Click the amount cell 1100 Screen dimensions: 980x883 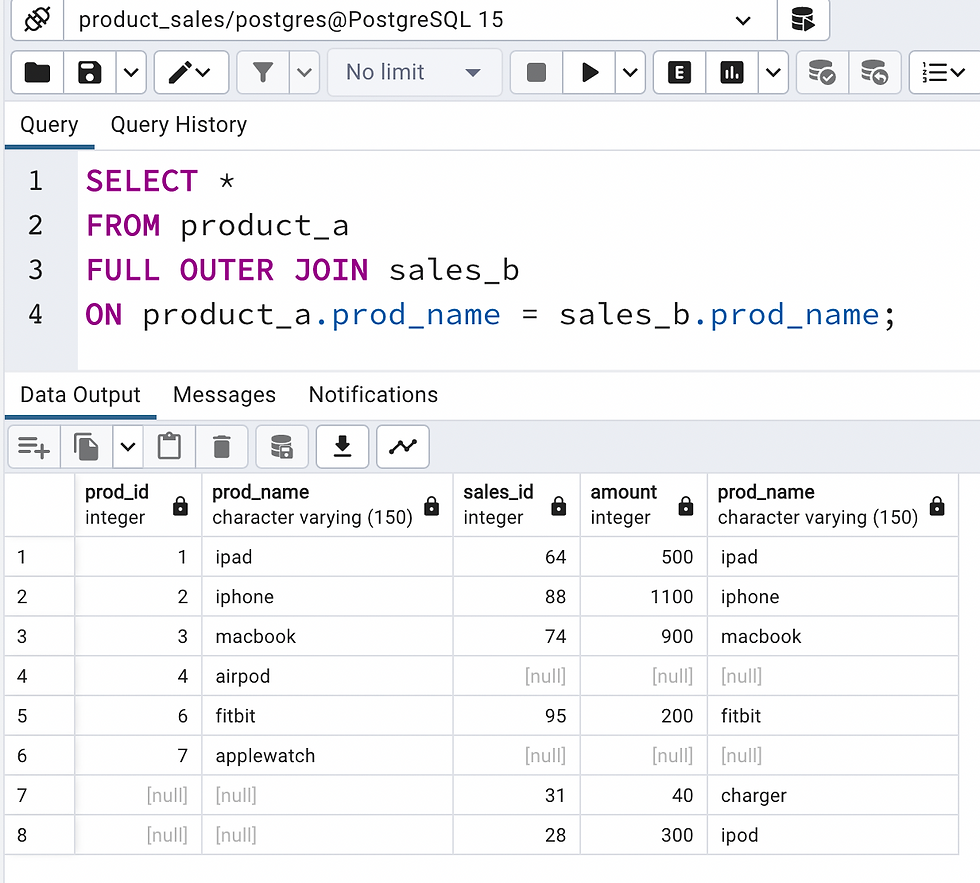coord(644,597)
